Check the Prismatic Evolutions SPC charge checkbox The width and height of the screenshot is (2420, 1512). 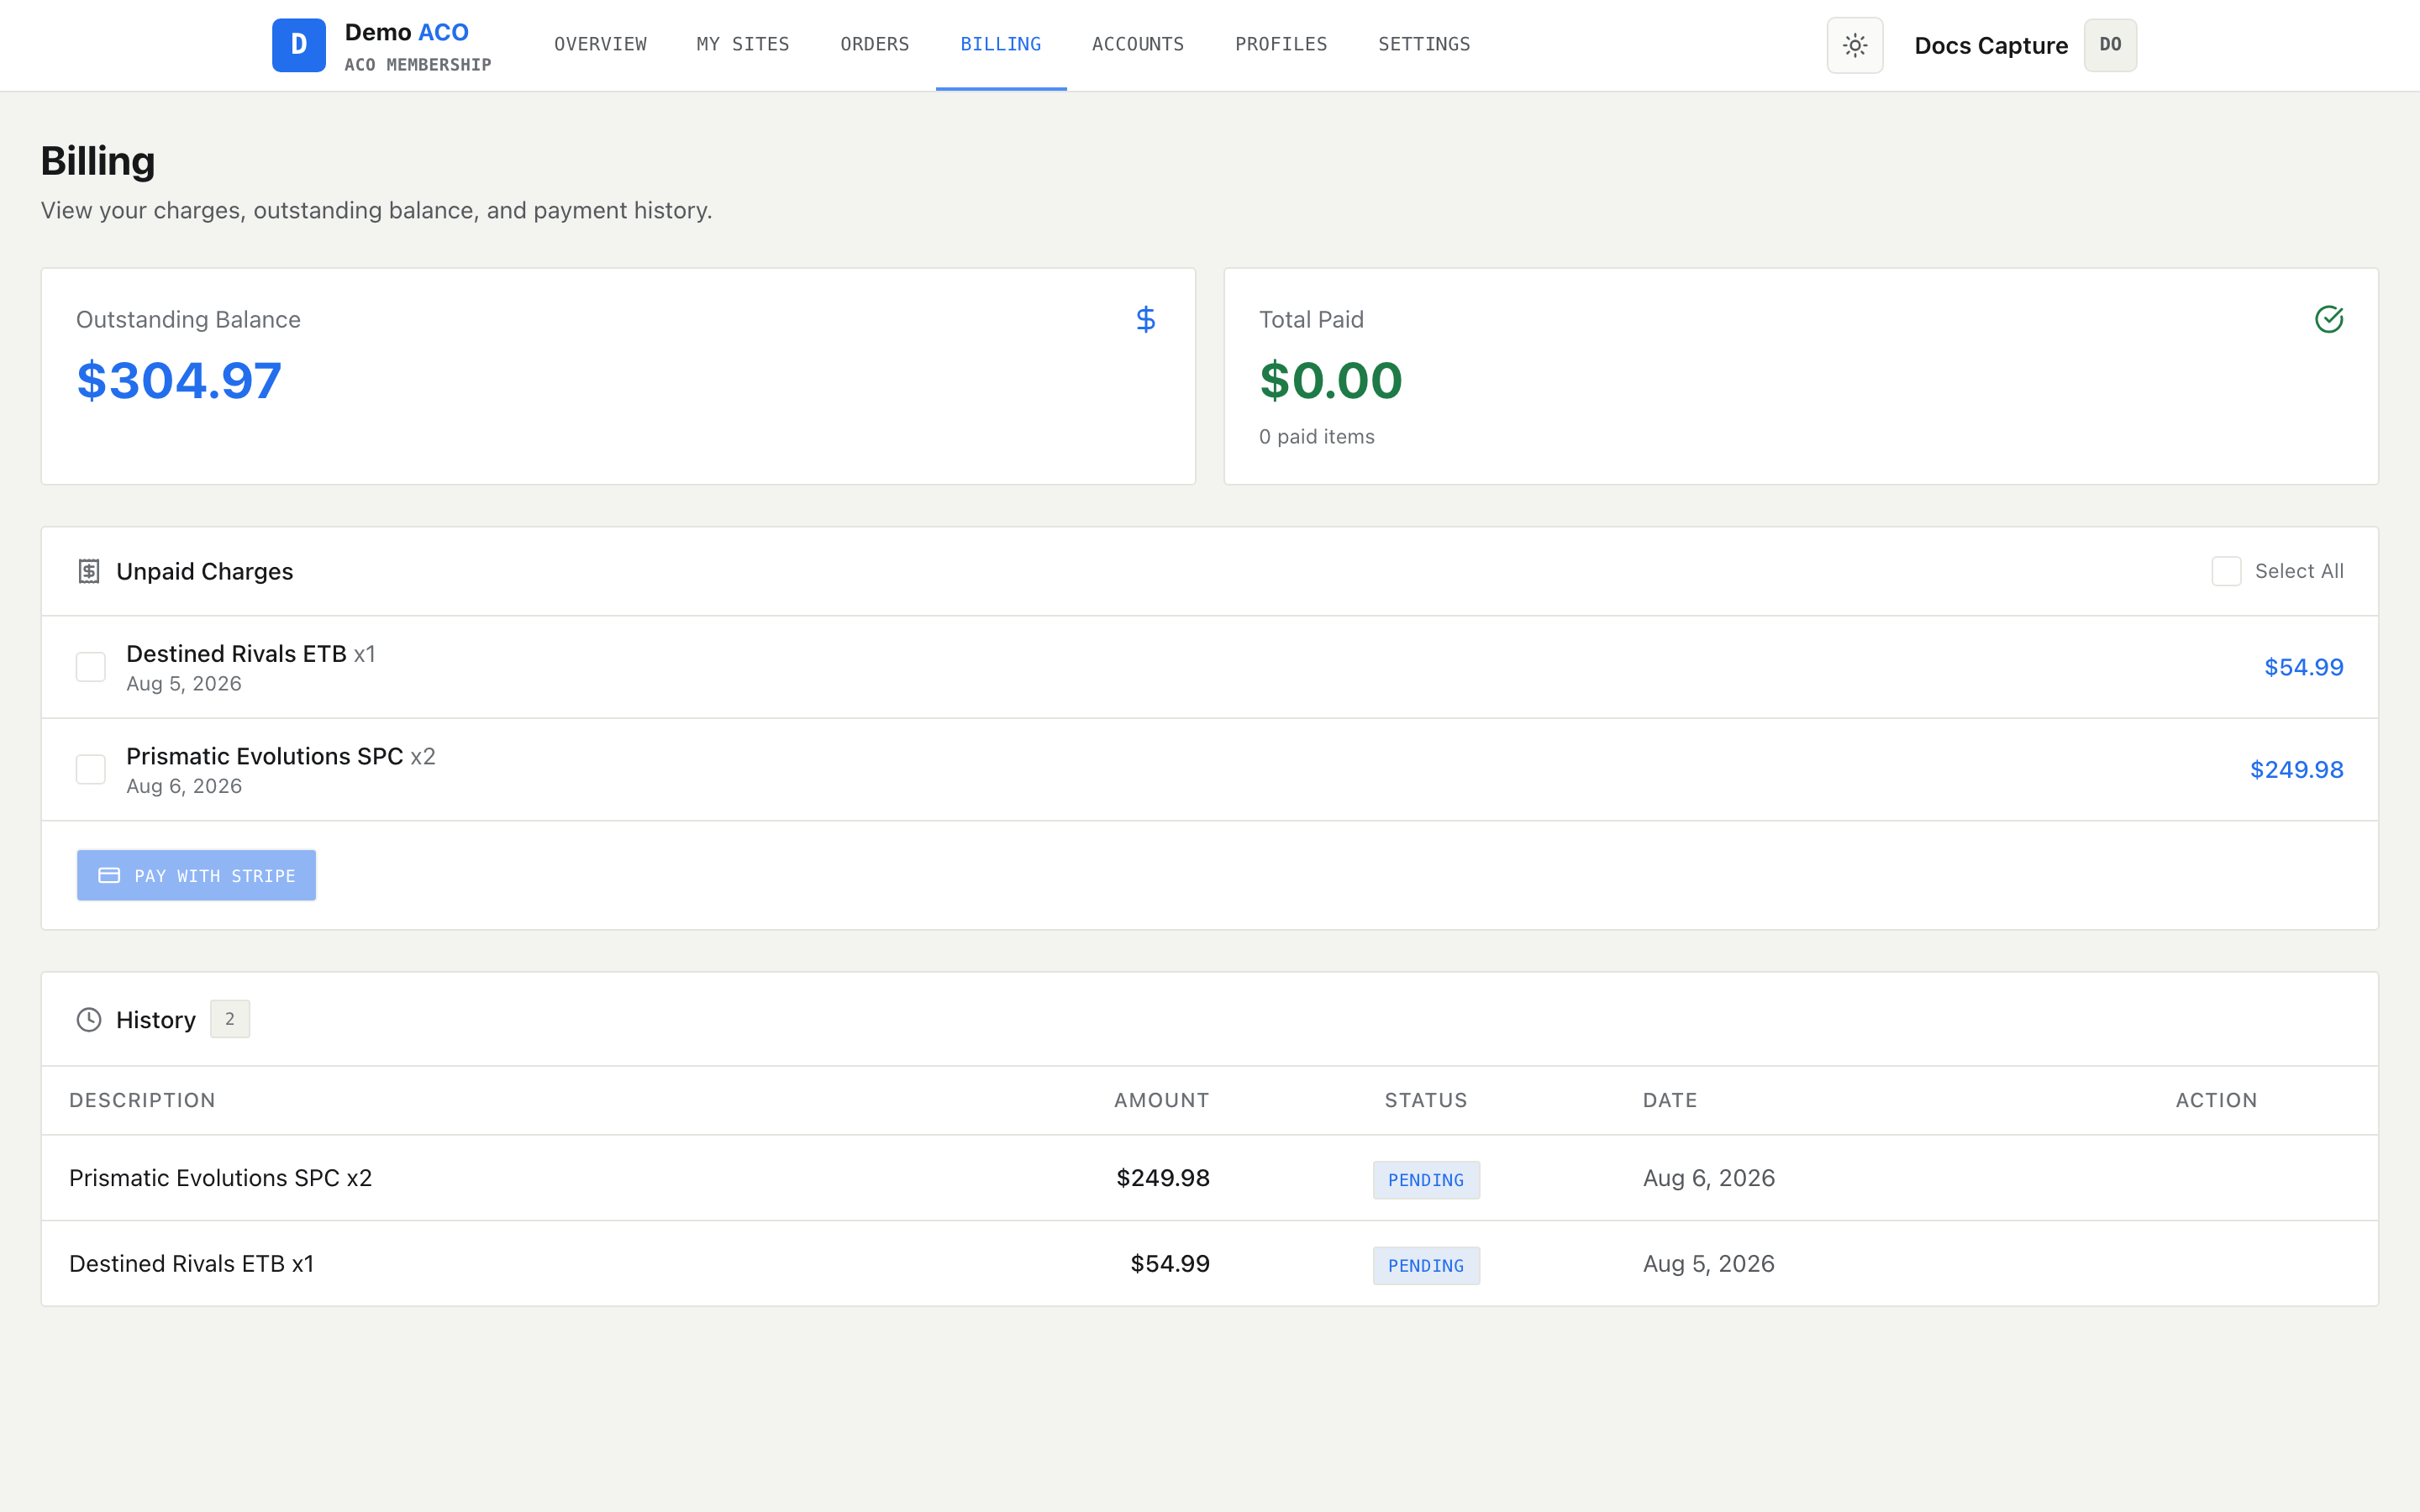pyautogui.click(x=91, y=769)
